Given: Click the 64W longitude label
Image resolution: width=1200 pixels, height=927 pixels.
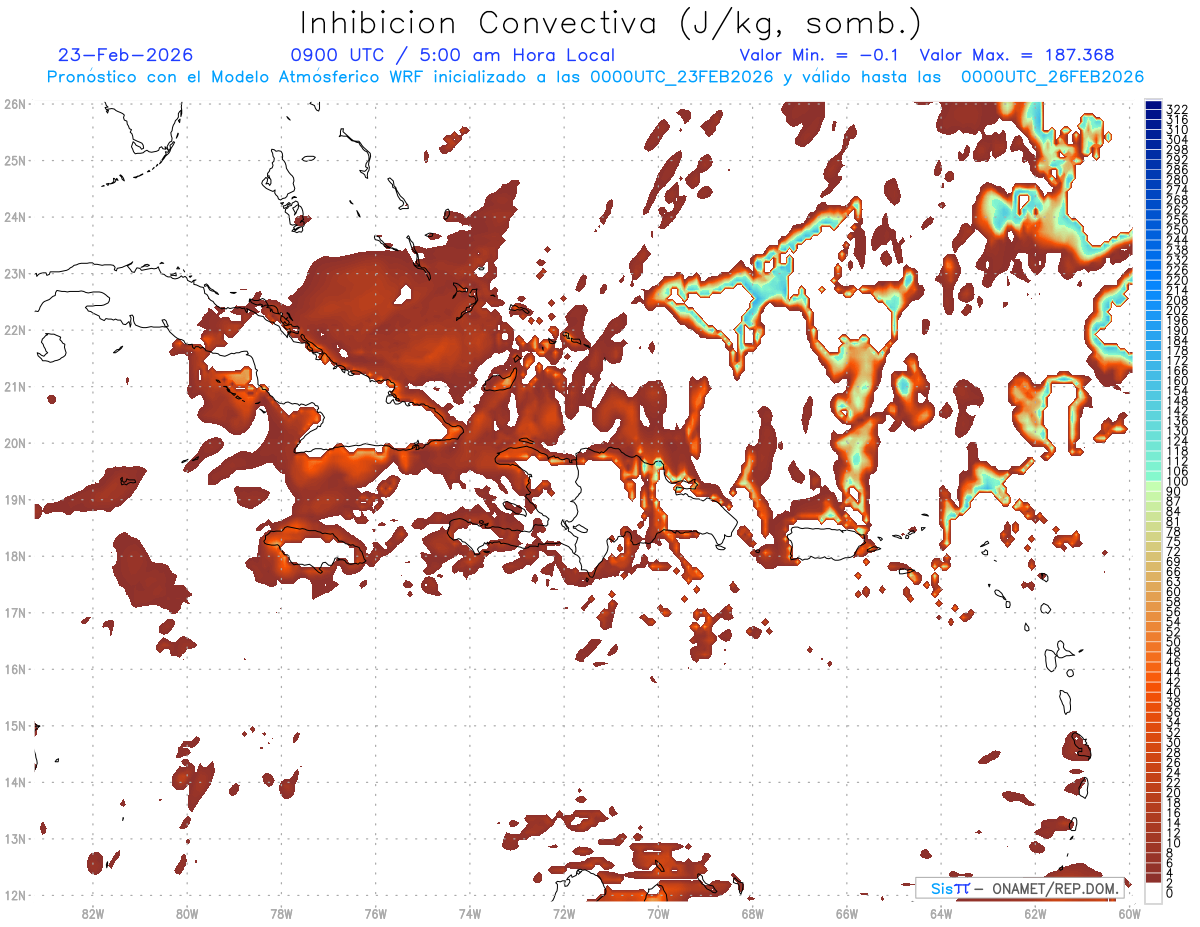Looking at the screenshot, I should pos(941,913).
